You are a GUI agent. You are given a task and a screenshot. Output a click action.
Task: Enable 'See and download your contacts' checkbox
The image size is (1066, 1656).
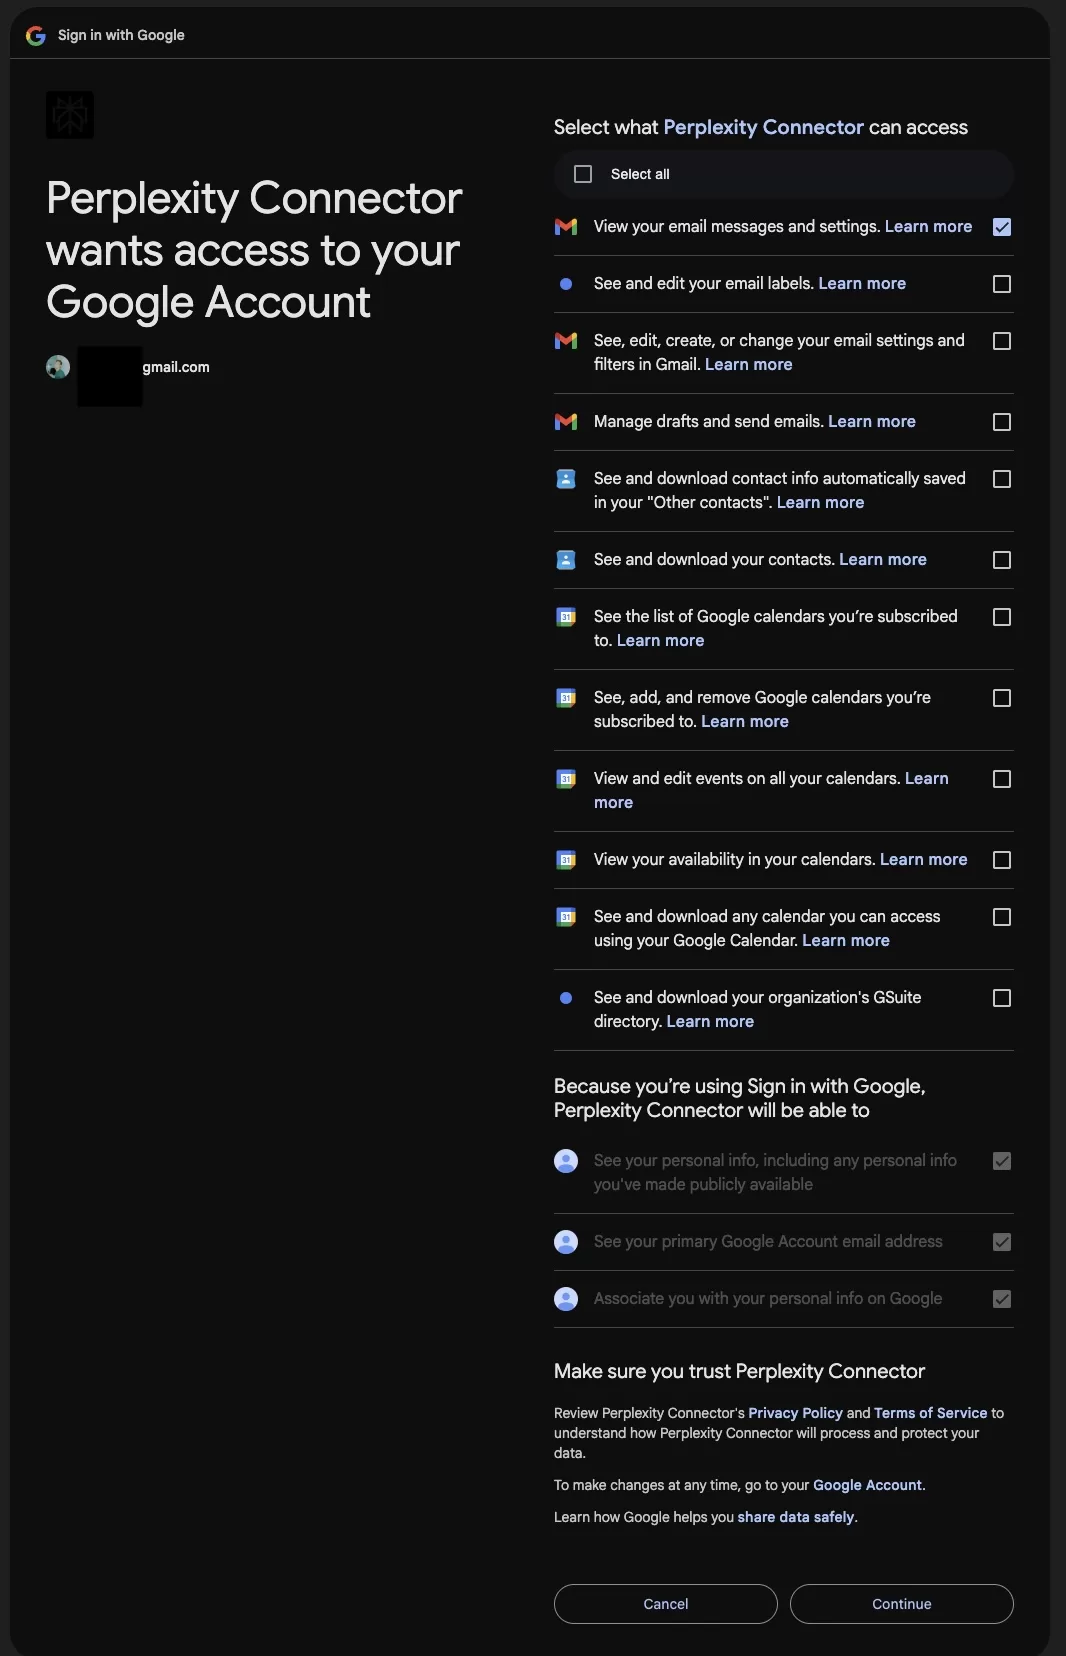[x=1002, y=560]
